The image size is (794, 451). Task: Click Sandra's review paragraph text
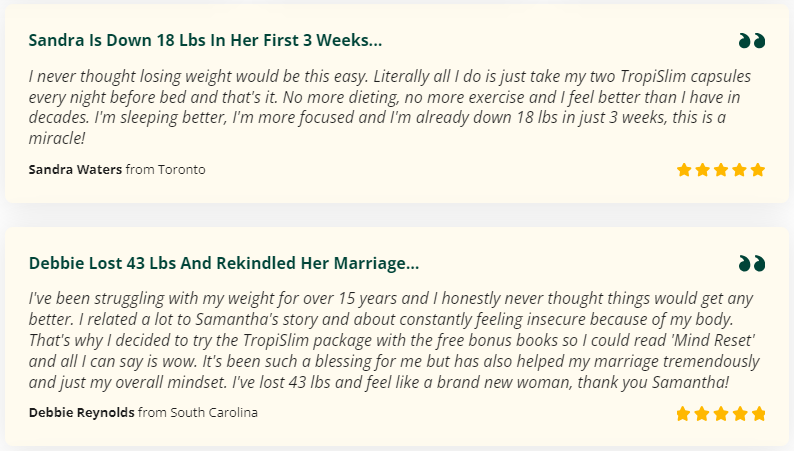click(390, 107)
